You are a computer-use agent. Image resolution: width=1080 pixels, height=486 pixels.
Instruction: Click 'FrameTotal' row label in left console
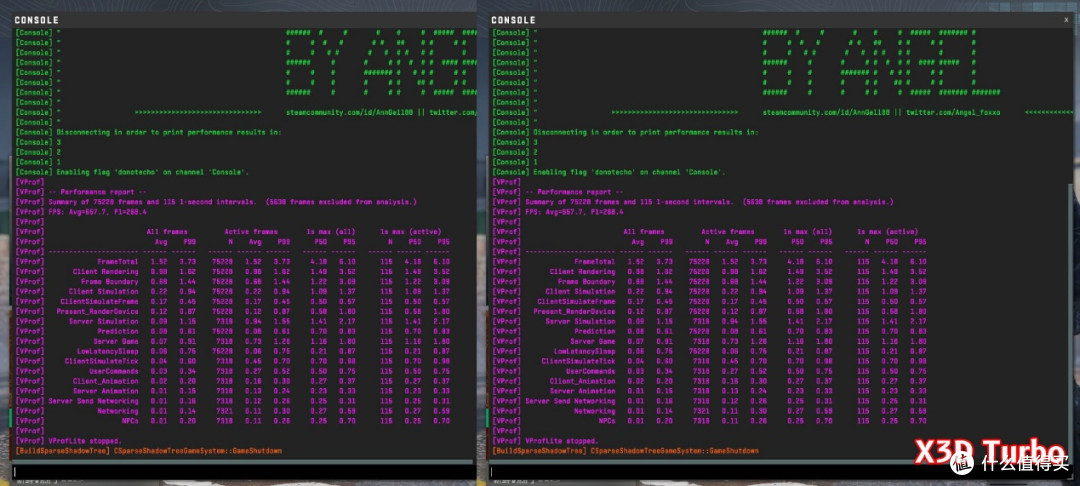(118, 262)
